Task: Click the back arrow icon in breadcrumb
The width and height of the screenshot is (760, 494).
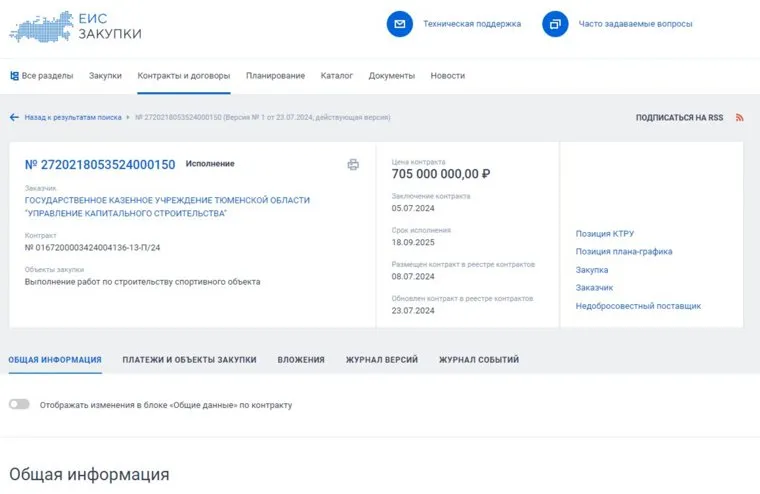Action: (14, 117)
